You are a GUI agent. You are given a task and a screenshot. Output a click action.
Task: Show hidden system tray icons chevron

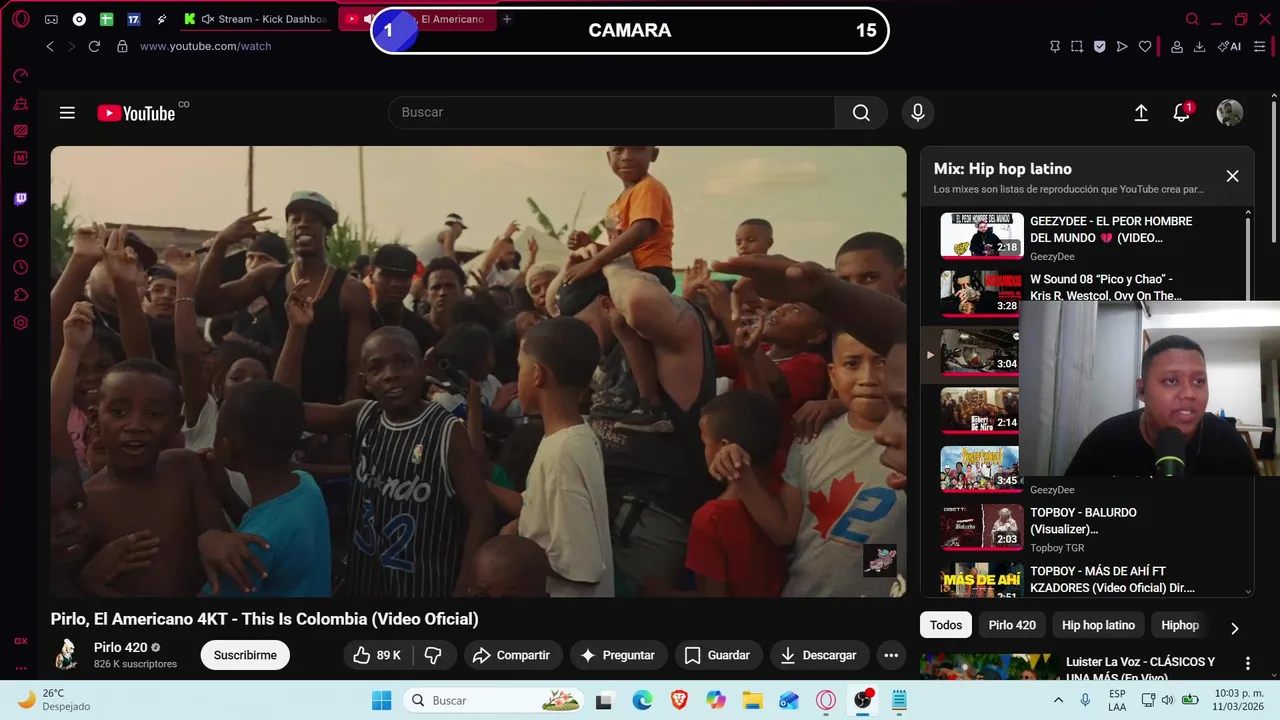(x=1058, y=700)
